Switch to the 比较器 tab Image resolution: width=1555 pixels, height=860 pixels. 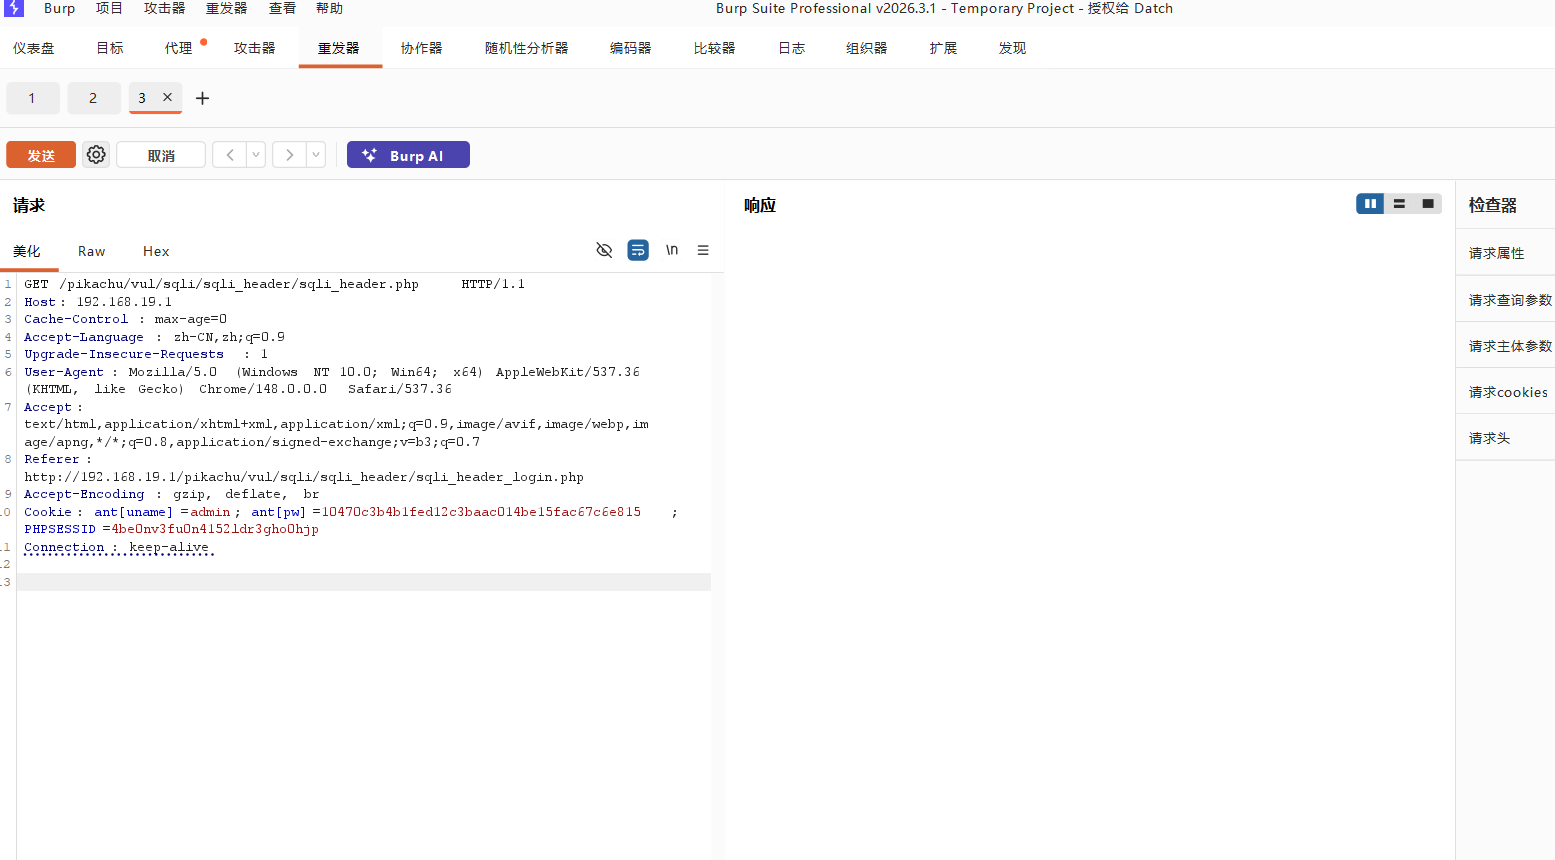pos(714,48)
